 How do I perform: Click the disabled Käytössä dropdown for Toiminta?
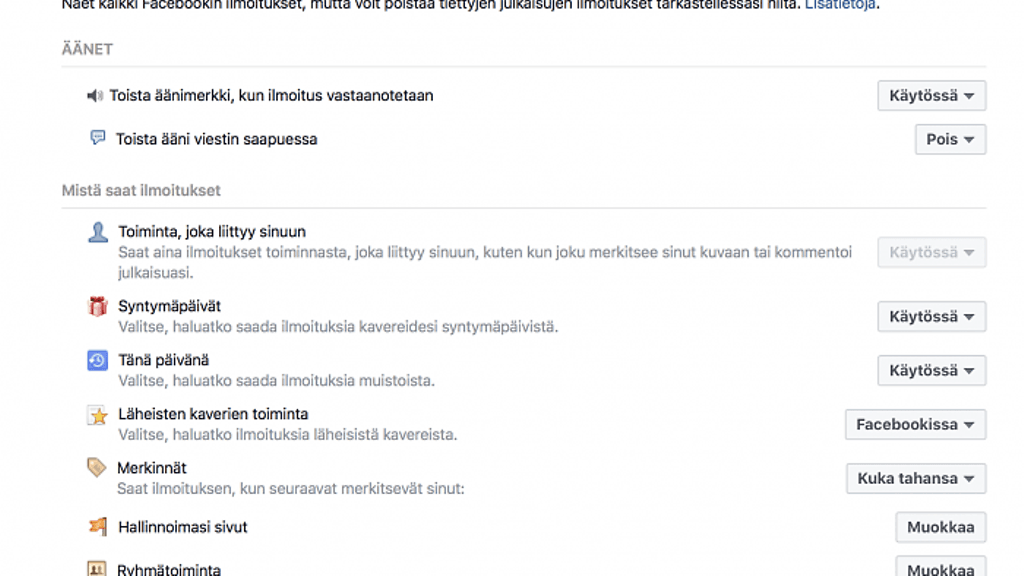coord(931,252)
